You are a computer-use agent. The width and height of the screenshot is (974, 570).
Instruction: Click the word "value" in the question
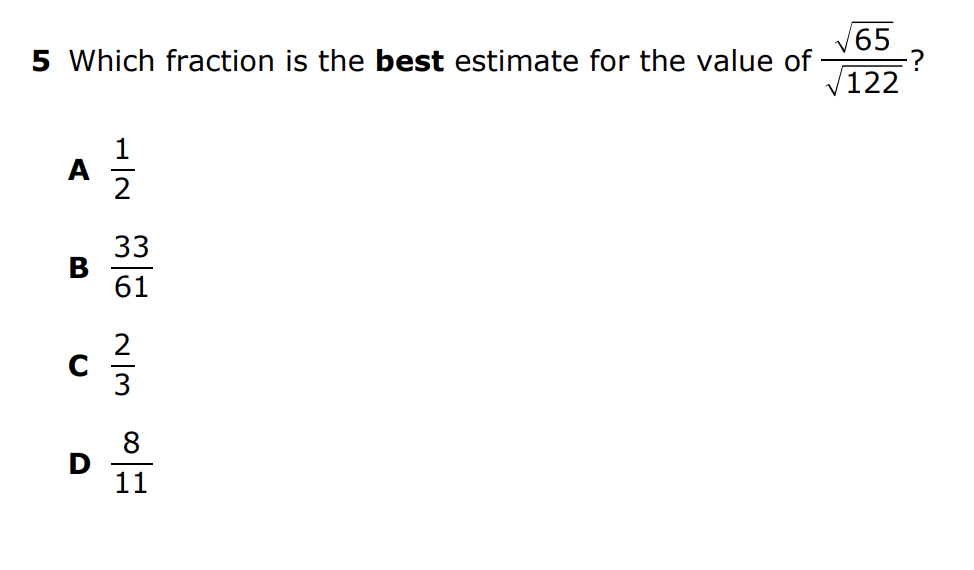point(723,62)
